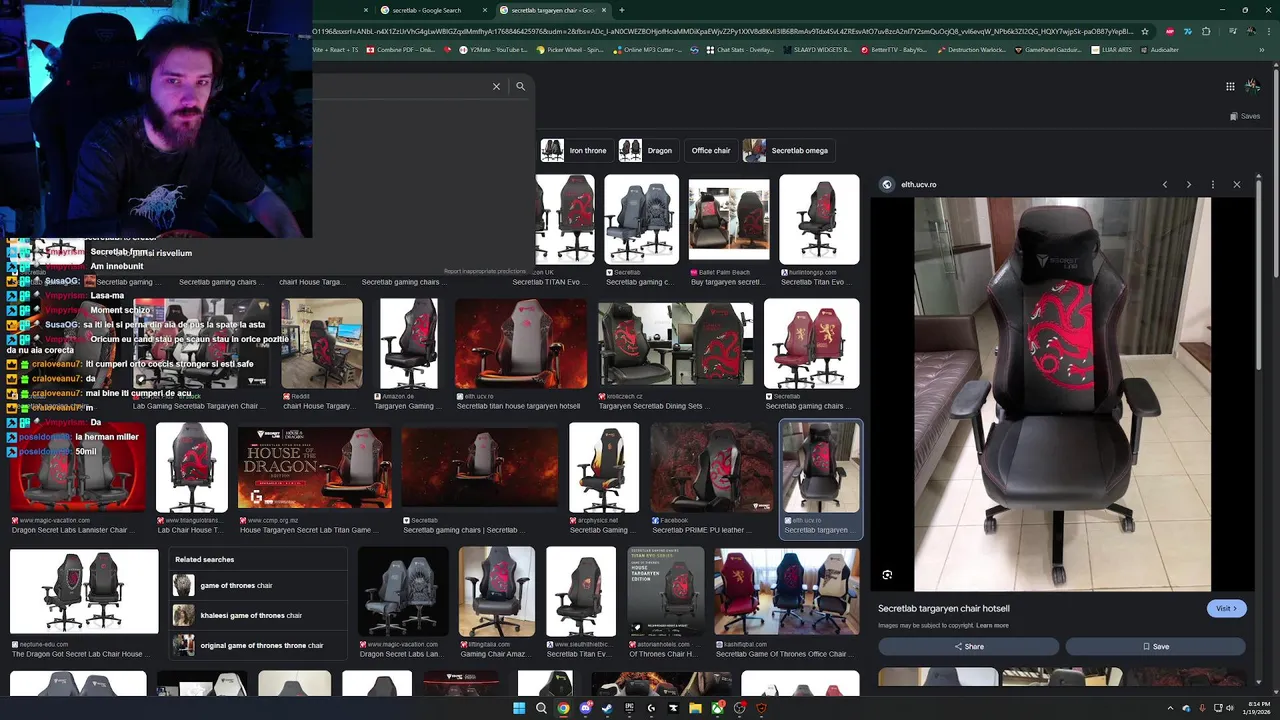Open the Xbox app from the taskbar
Screen dimensions: 1280x720
(x=718, y=708)
